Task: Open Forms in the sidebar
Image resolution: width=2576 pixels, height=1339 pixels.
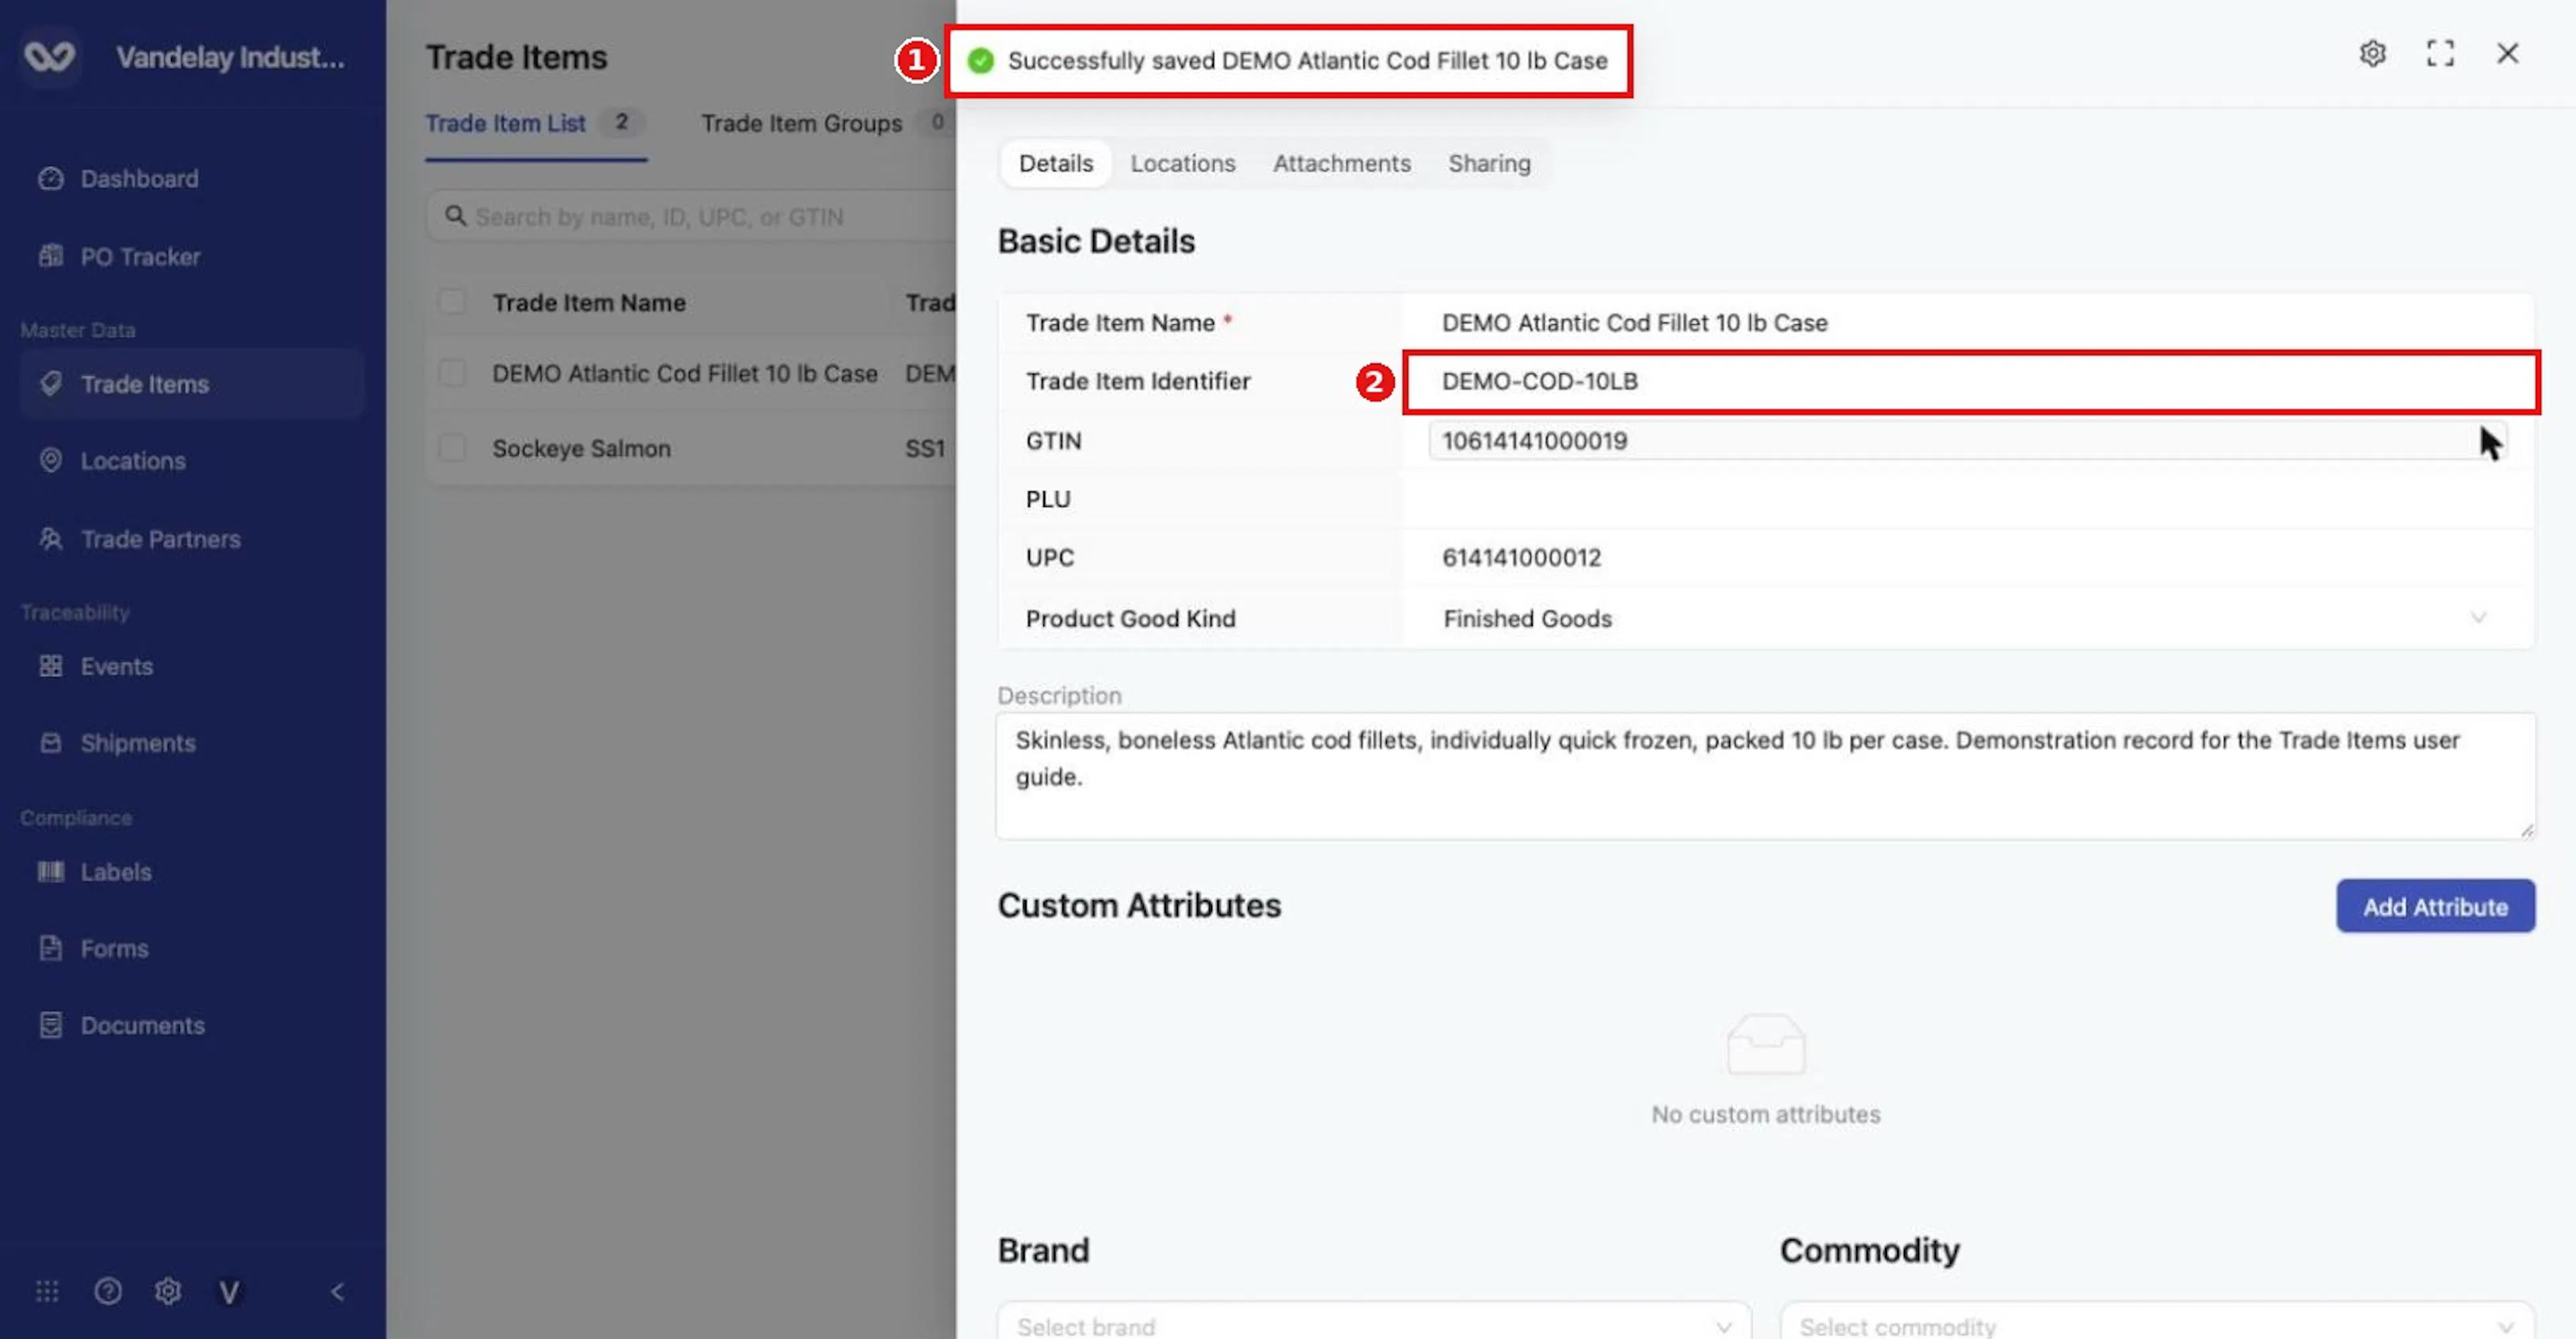Action: pyautogui.click(x=114, y=948)
